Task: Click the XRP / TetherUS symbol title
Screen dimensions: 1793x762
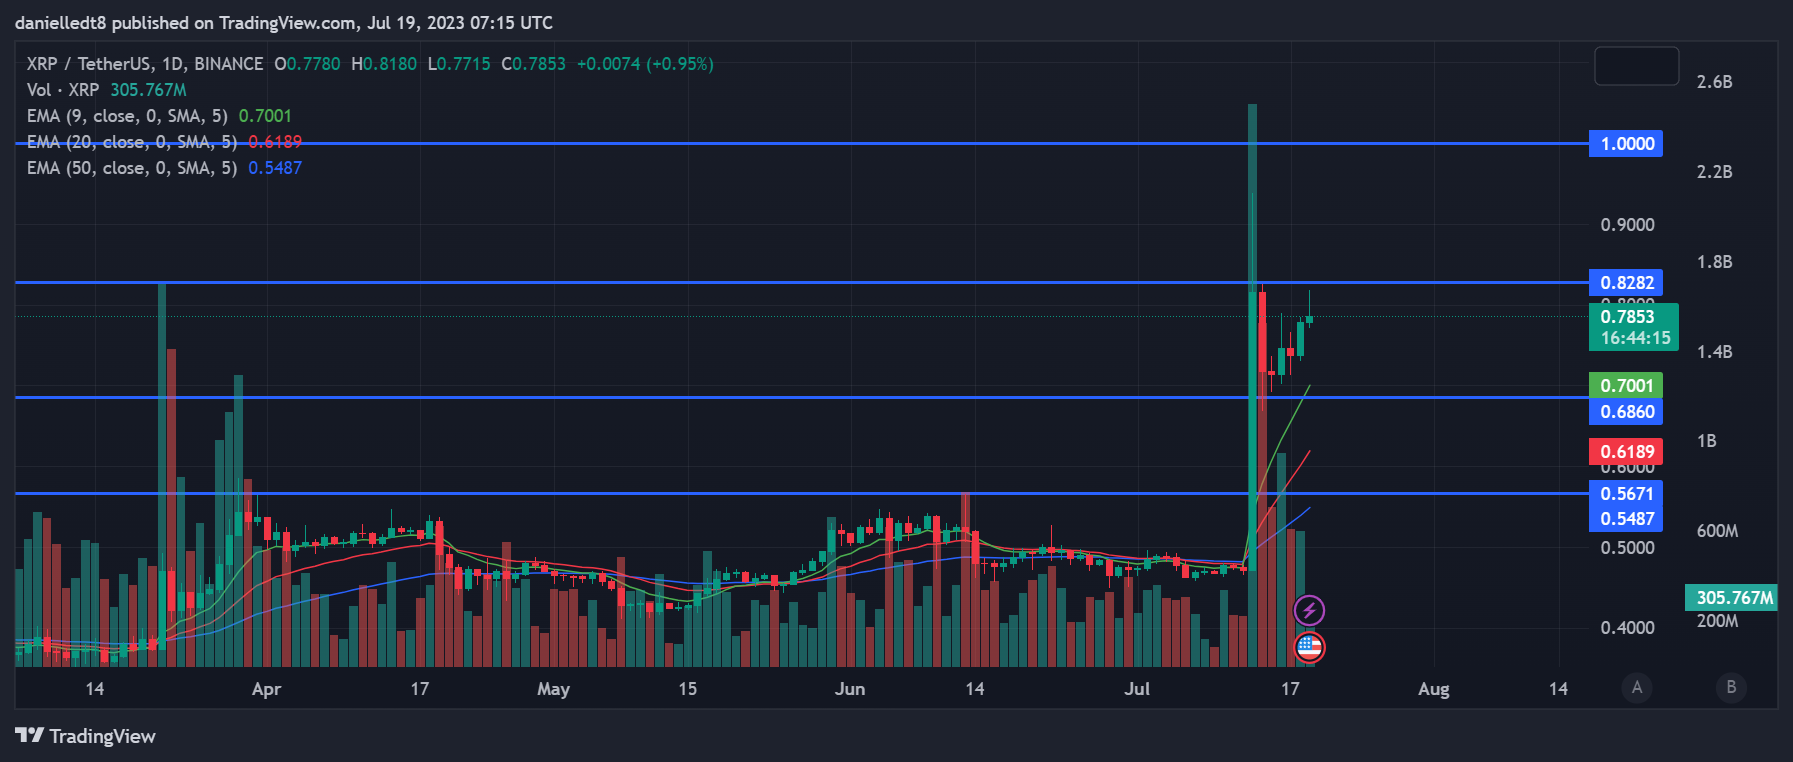Action: click(145, 64)
